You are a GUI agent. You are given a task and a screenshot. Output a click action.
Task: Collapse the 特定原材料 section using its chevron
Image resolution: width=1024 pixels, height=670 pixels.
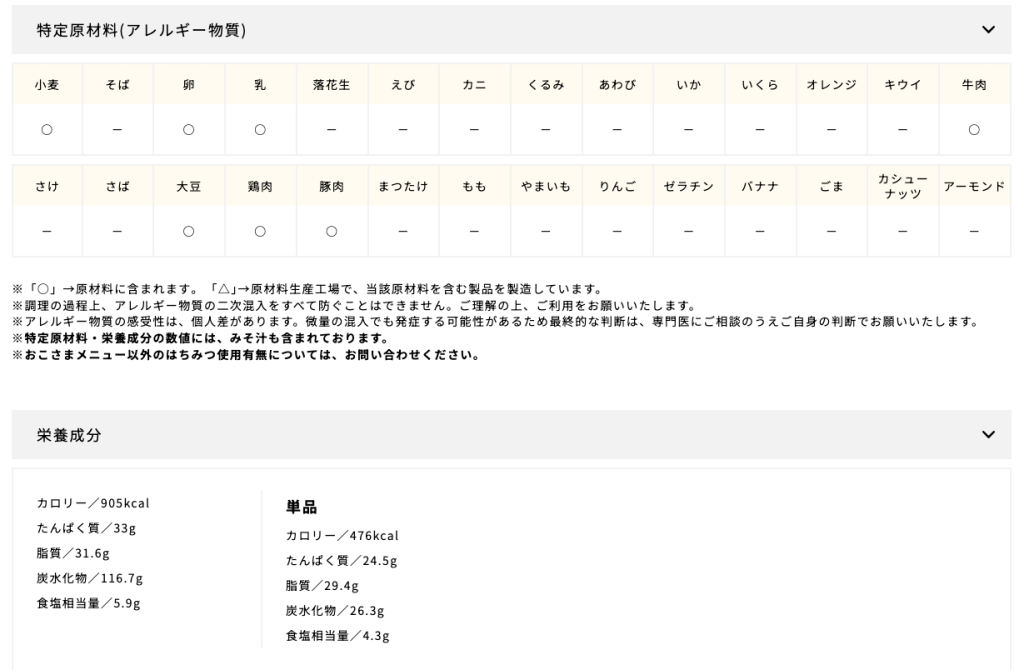[988, 30]
